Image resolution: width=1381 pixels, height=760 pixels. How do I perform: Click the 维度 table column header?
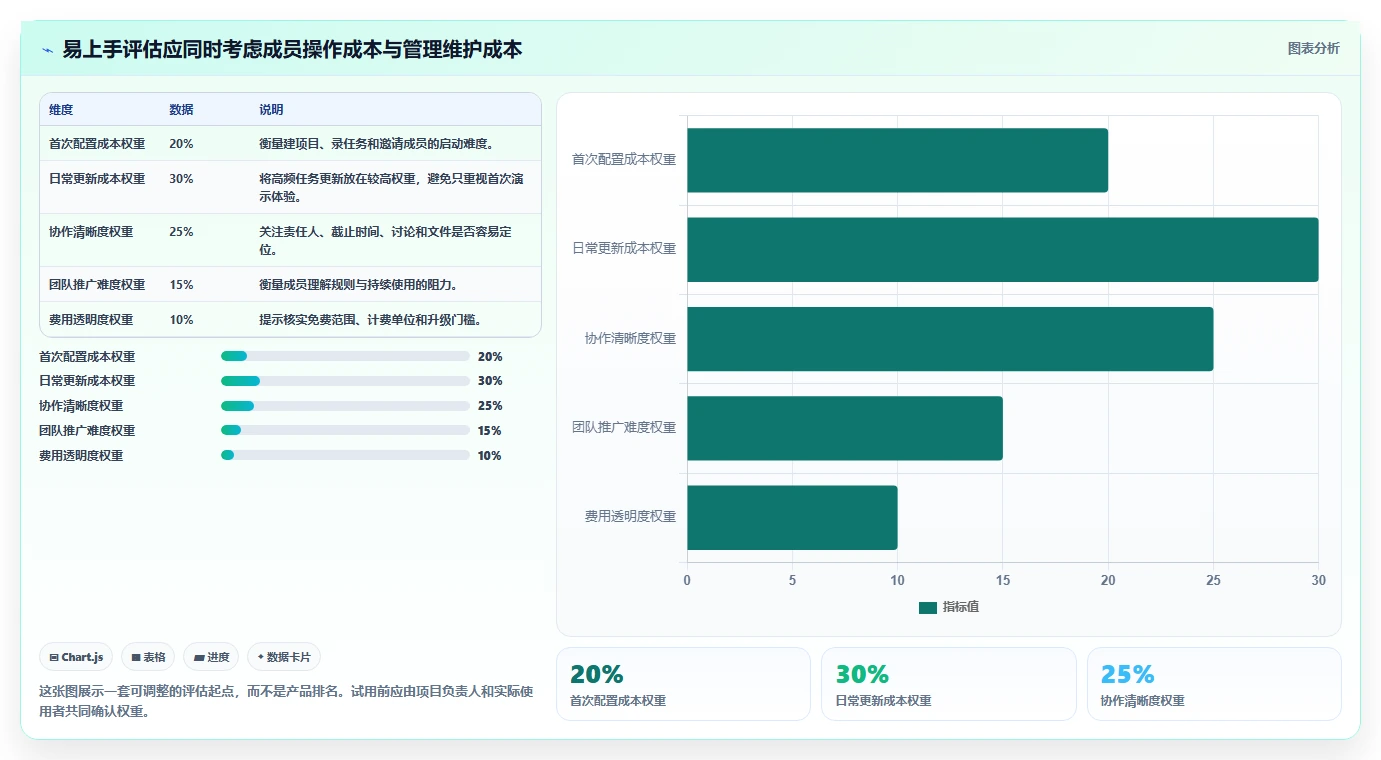[x=61, y=109]
